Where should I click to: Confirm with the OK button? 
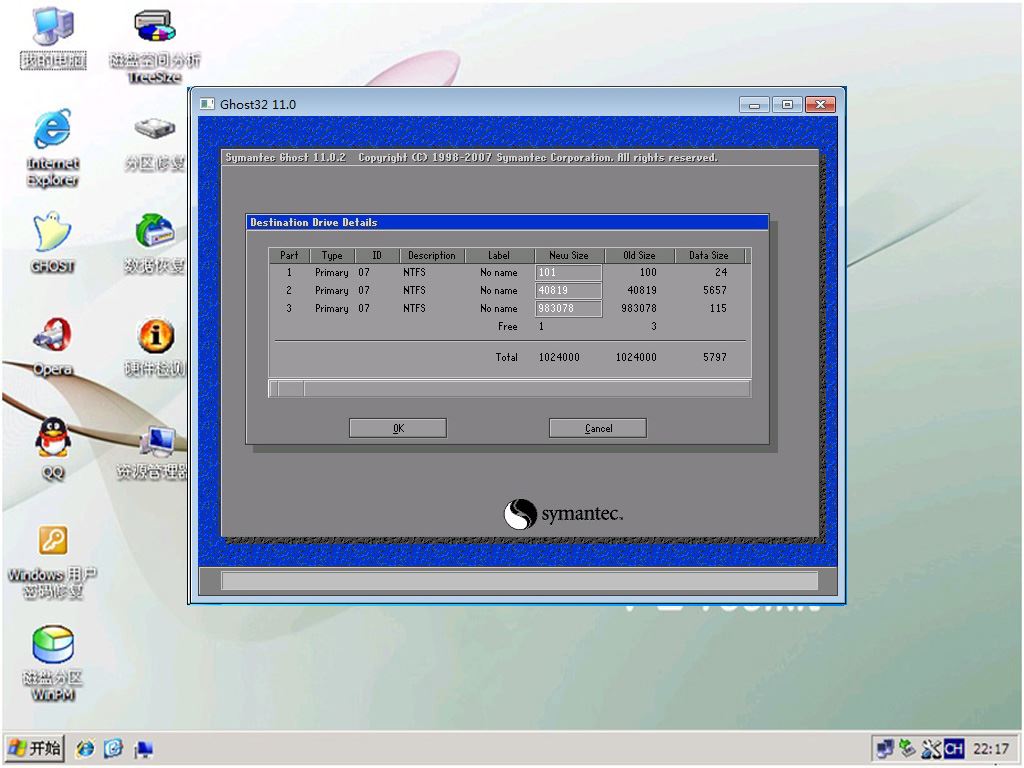[398, 428]
